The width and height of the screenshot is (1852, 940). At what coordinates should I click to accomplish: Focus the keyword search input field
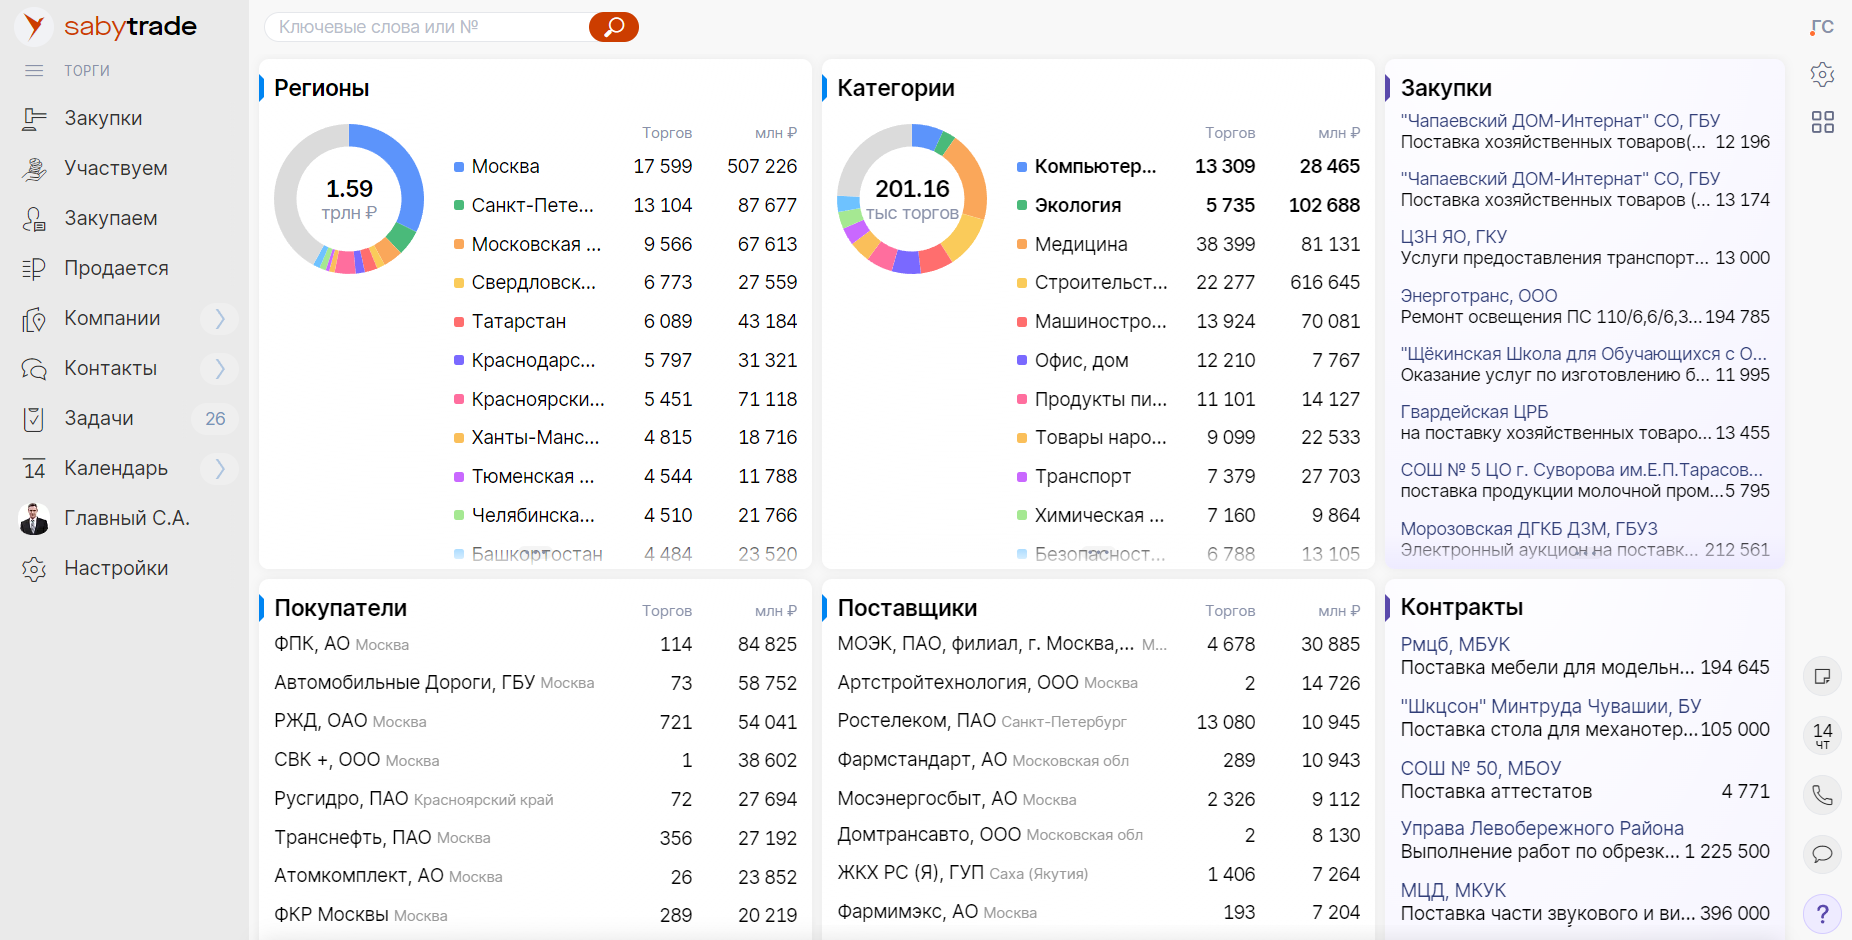tap(425, 27)
